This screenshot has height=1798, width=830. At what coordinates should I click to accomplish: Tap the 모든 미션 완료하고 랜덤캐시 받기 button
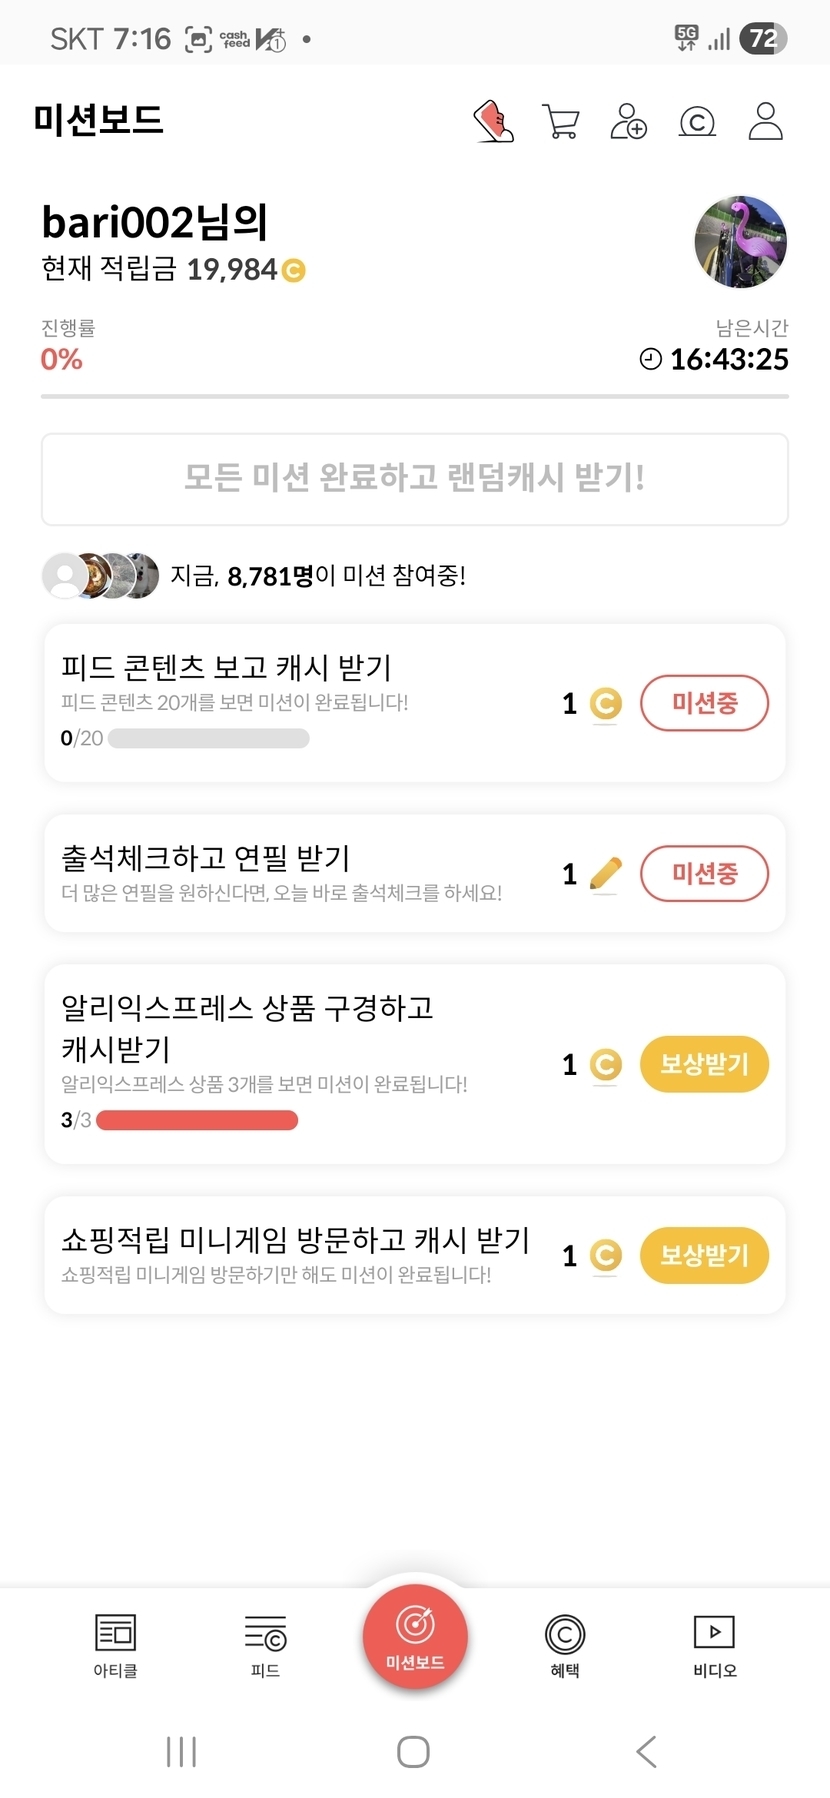pyautogui.click(x=415, y=479)
